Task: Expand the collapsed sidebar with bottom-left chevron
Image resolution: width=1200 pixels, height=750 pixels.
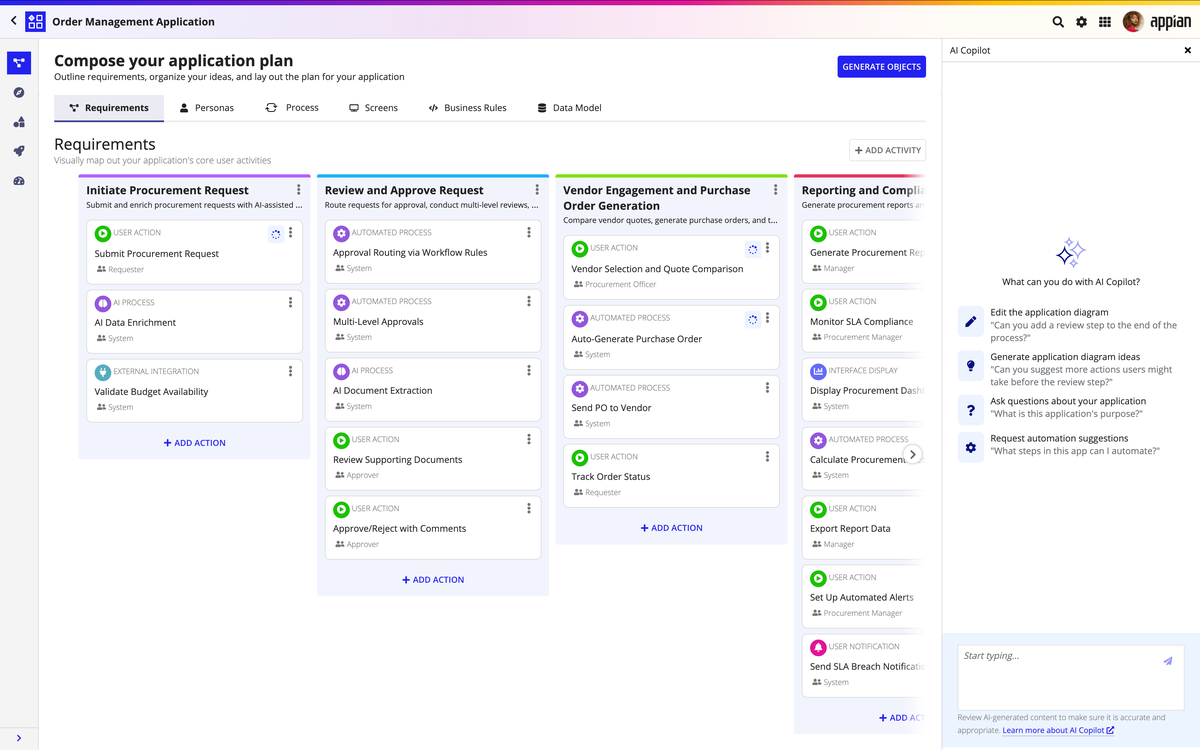Action: pyautogui.click(x=18, y=736)
